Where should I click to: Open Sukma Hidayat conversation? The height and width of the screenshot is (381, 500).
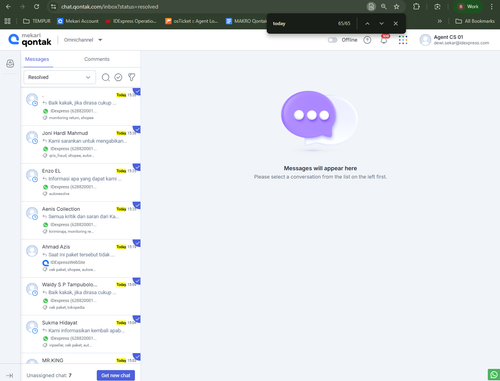tap(81, 334)
